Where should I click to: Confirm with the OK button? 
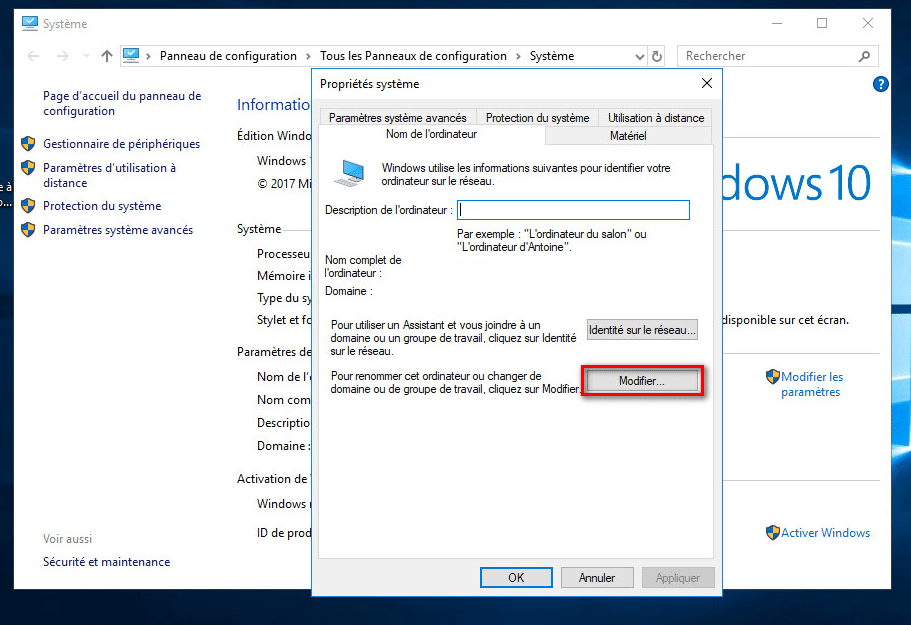(516, 577)
